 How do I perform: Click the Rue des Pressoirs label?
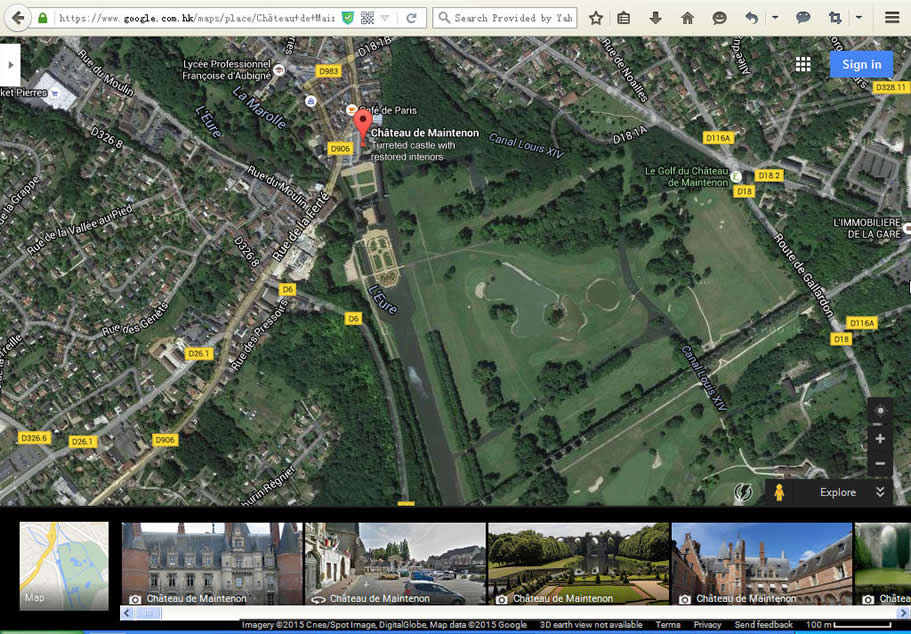click(259, 335)
